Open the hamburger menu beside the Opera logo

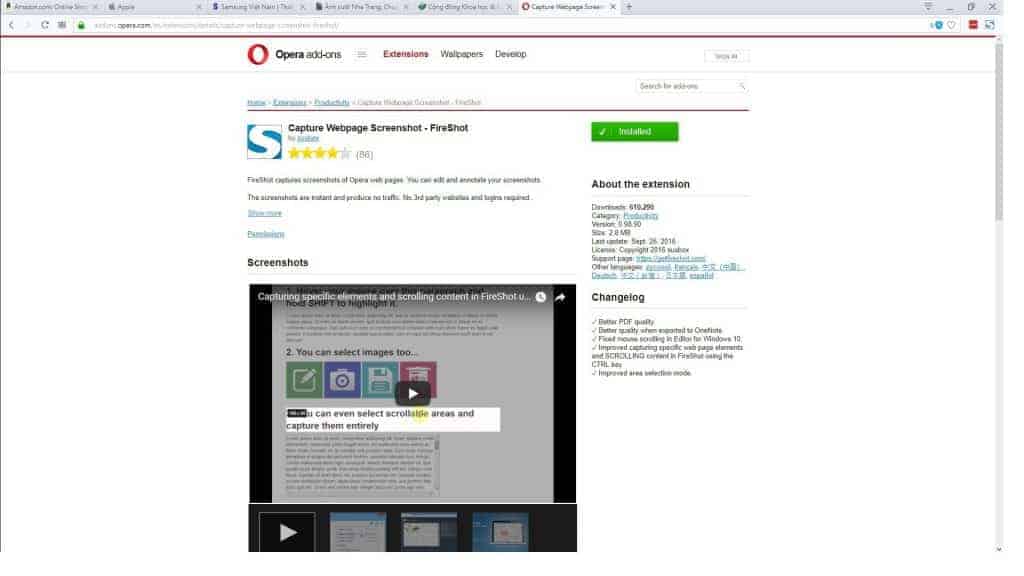coord(361,54)
